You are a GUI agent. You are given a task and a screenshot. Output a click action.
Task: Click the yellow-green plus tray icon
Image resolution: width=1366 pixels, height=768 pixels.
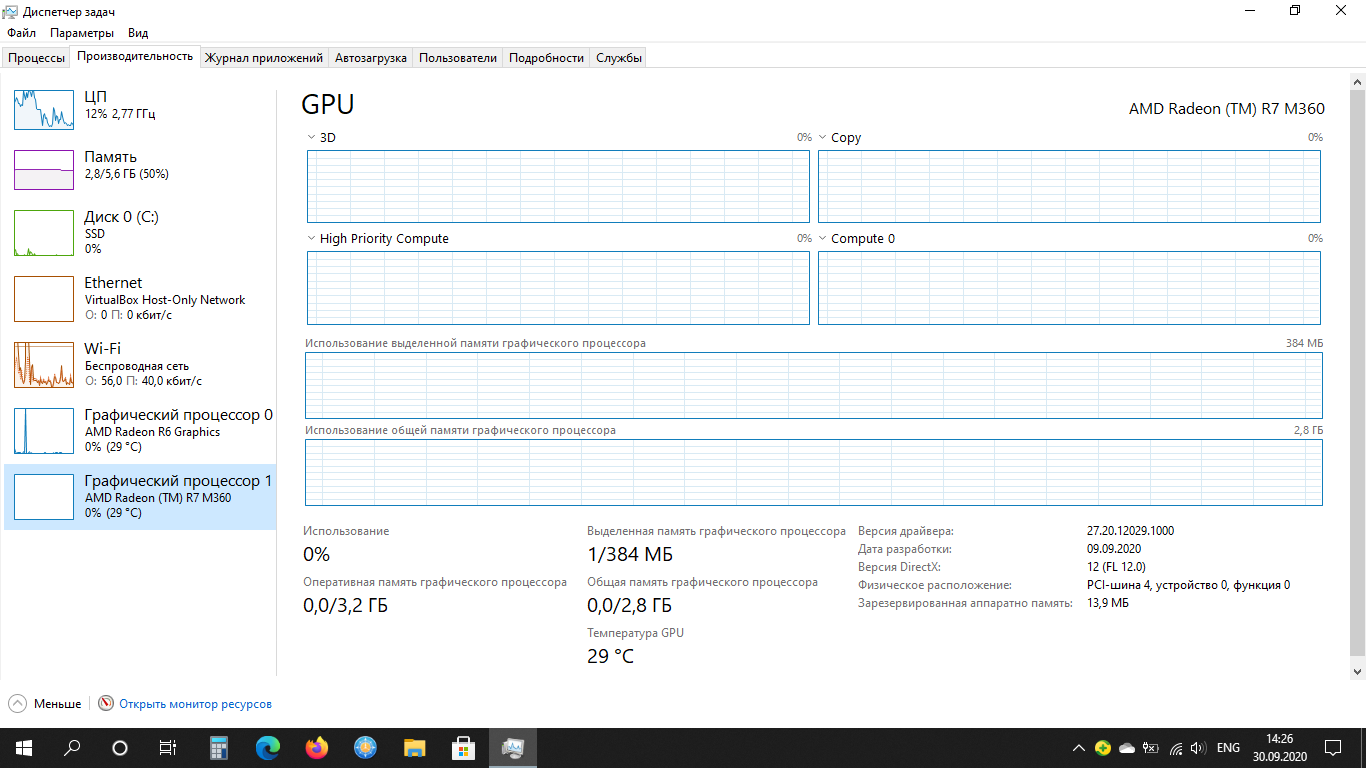coord(1102,748)
